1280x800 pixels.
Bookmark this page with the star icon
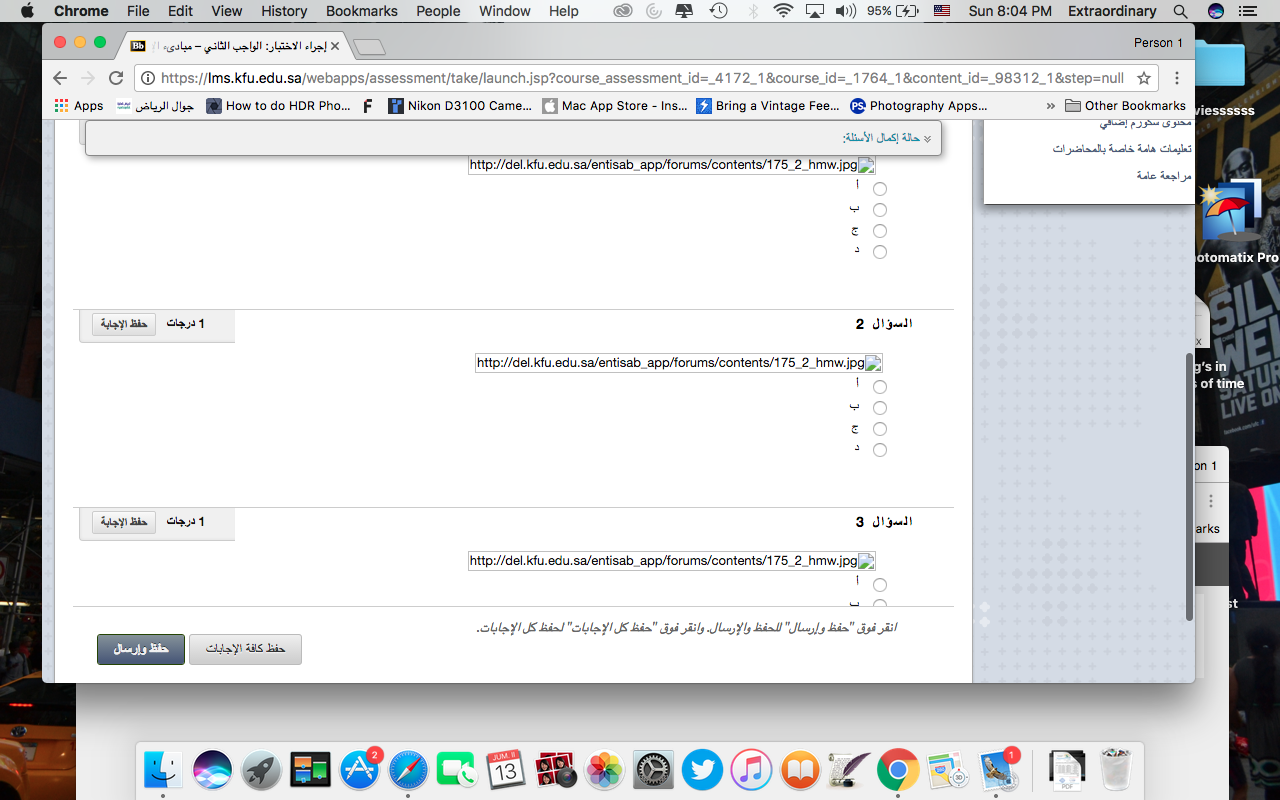[x=1144, y=78]
